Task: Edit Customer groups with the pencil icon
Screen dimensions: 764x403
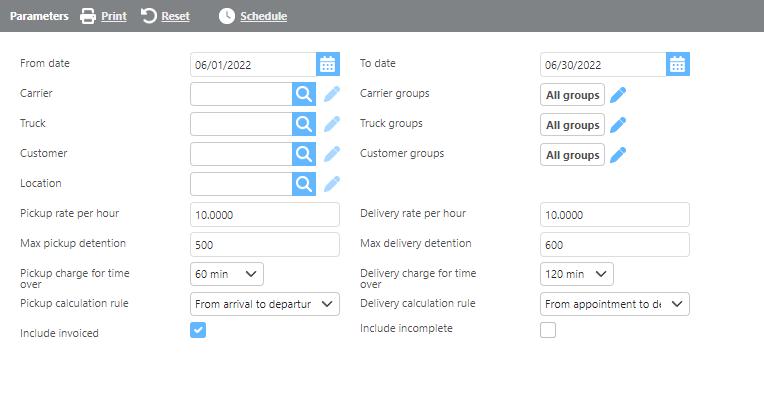Action: [618, 155]
